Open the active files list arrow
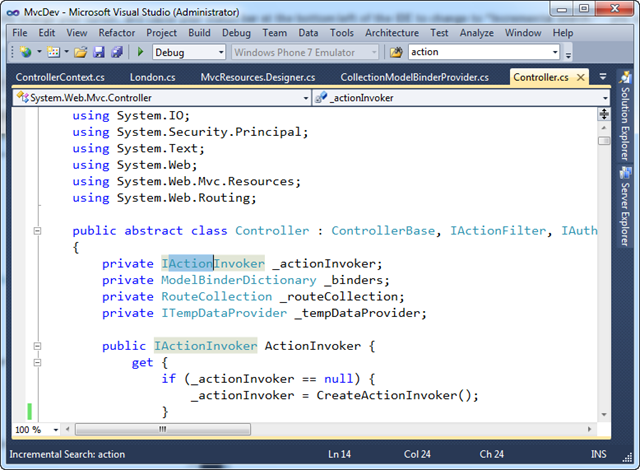The image size is (640, 470). tap(603, 77)
